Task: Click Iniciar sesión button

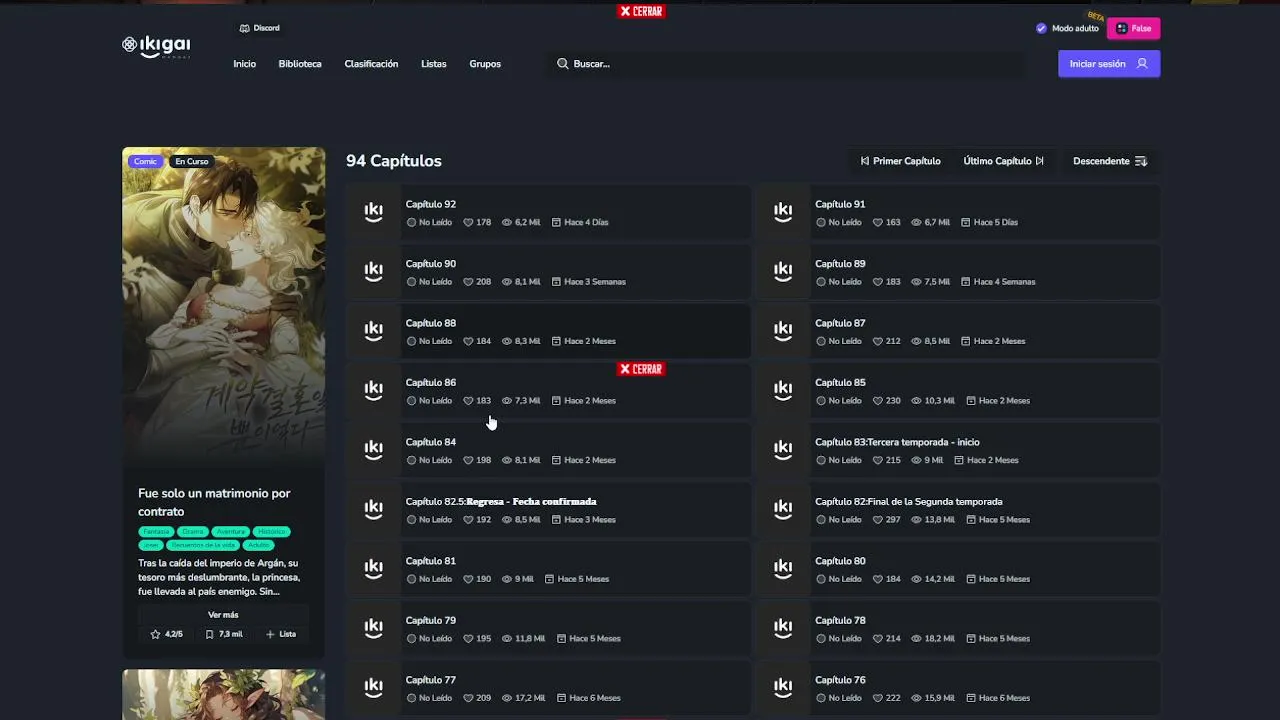Action: click(x=1109, y=64)
